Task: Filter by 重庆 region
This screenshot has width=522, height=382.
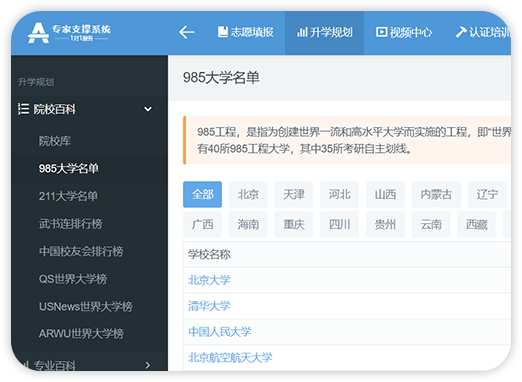Action: pyautogui.click(x=294, y=224)
